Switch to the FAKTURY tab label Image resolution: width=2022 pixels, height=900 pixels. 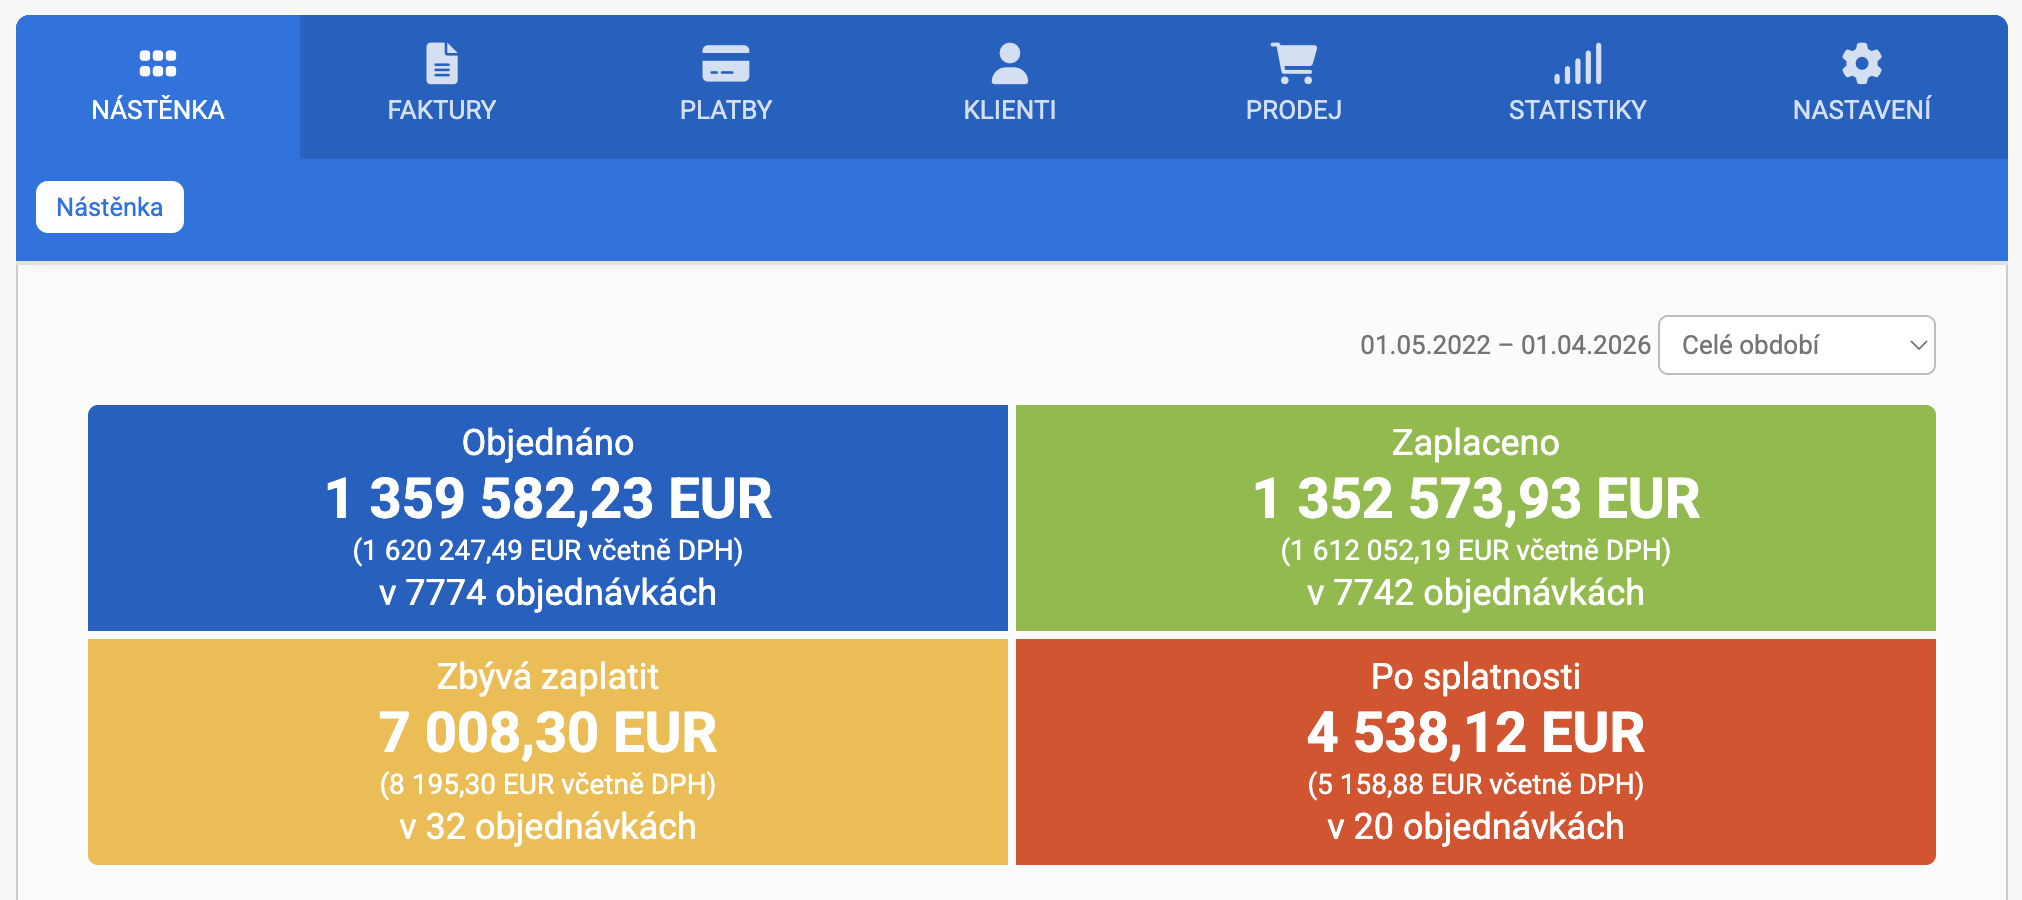[x=441, y=110]
